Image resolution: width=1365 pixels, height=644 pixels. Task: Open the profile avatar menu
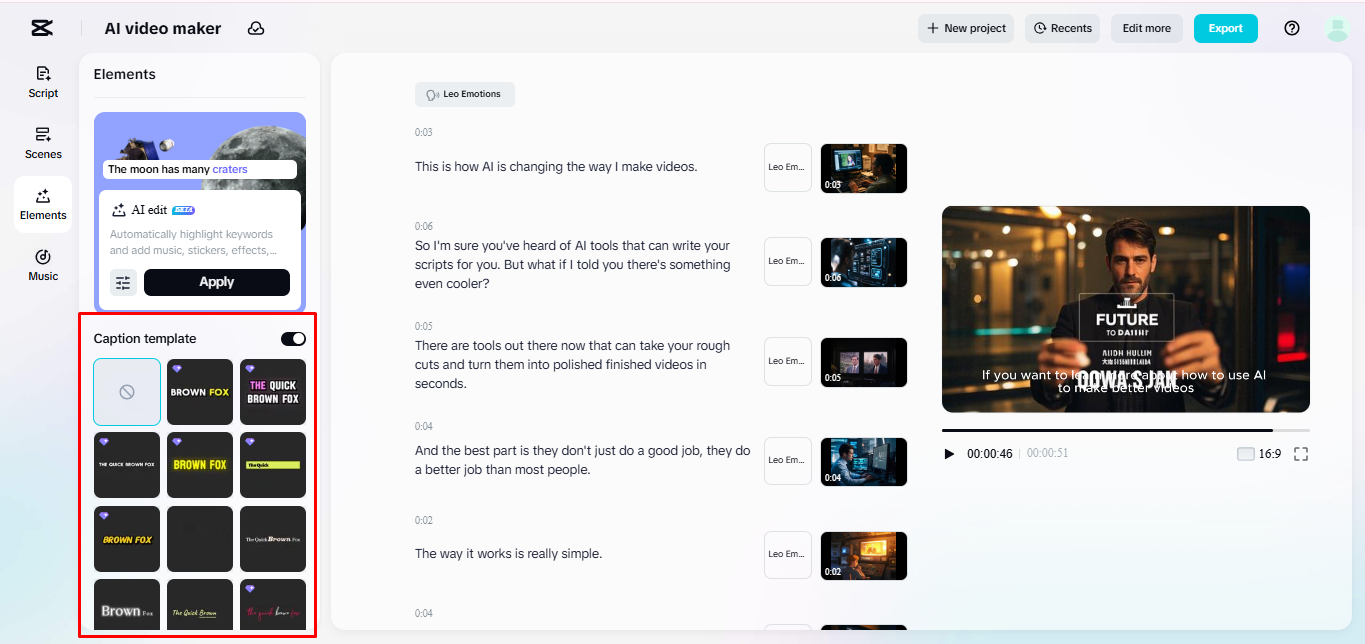(1337, 28)
